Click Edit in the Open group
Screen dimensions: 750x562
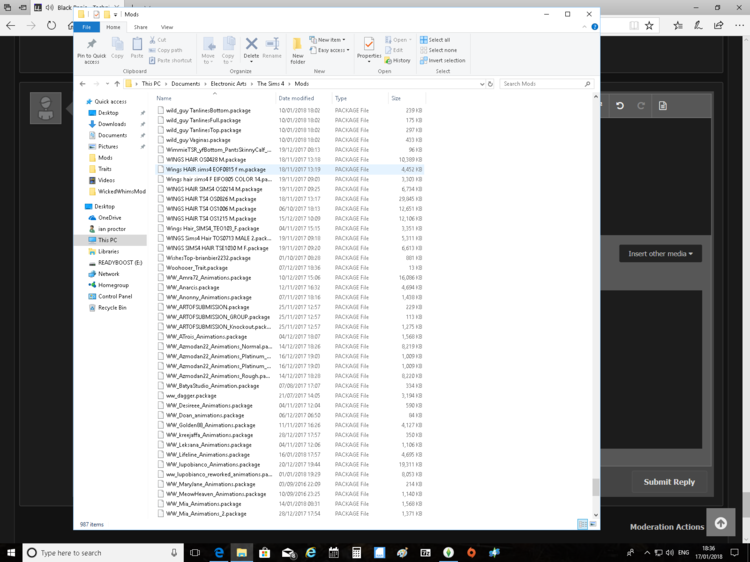394,50
